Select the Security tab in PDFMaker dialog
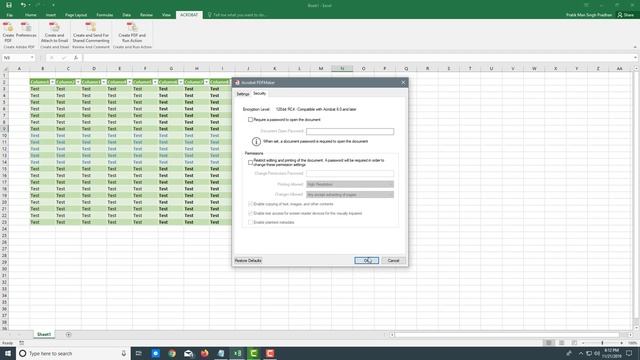The height and width of the screenshot is (360, 640). point(259,93)
